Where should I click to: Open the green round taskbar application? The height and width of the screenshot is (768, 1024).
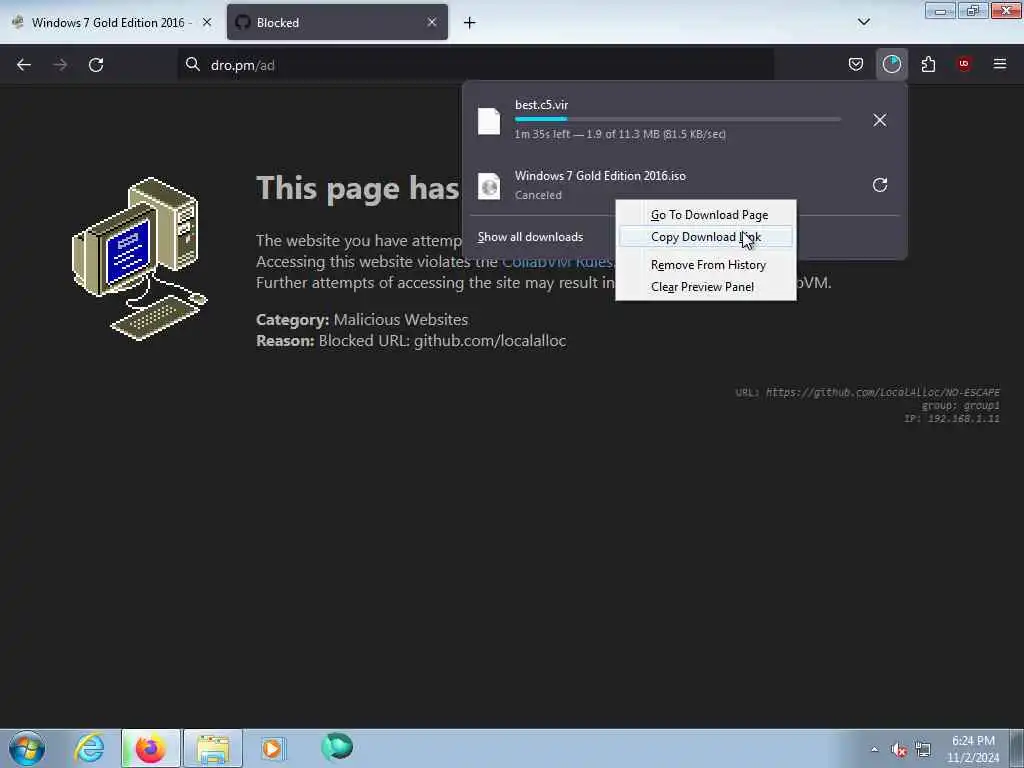337,746
